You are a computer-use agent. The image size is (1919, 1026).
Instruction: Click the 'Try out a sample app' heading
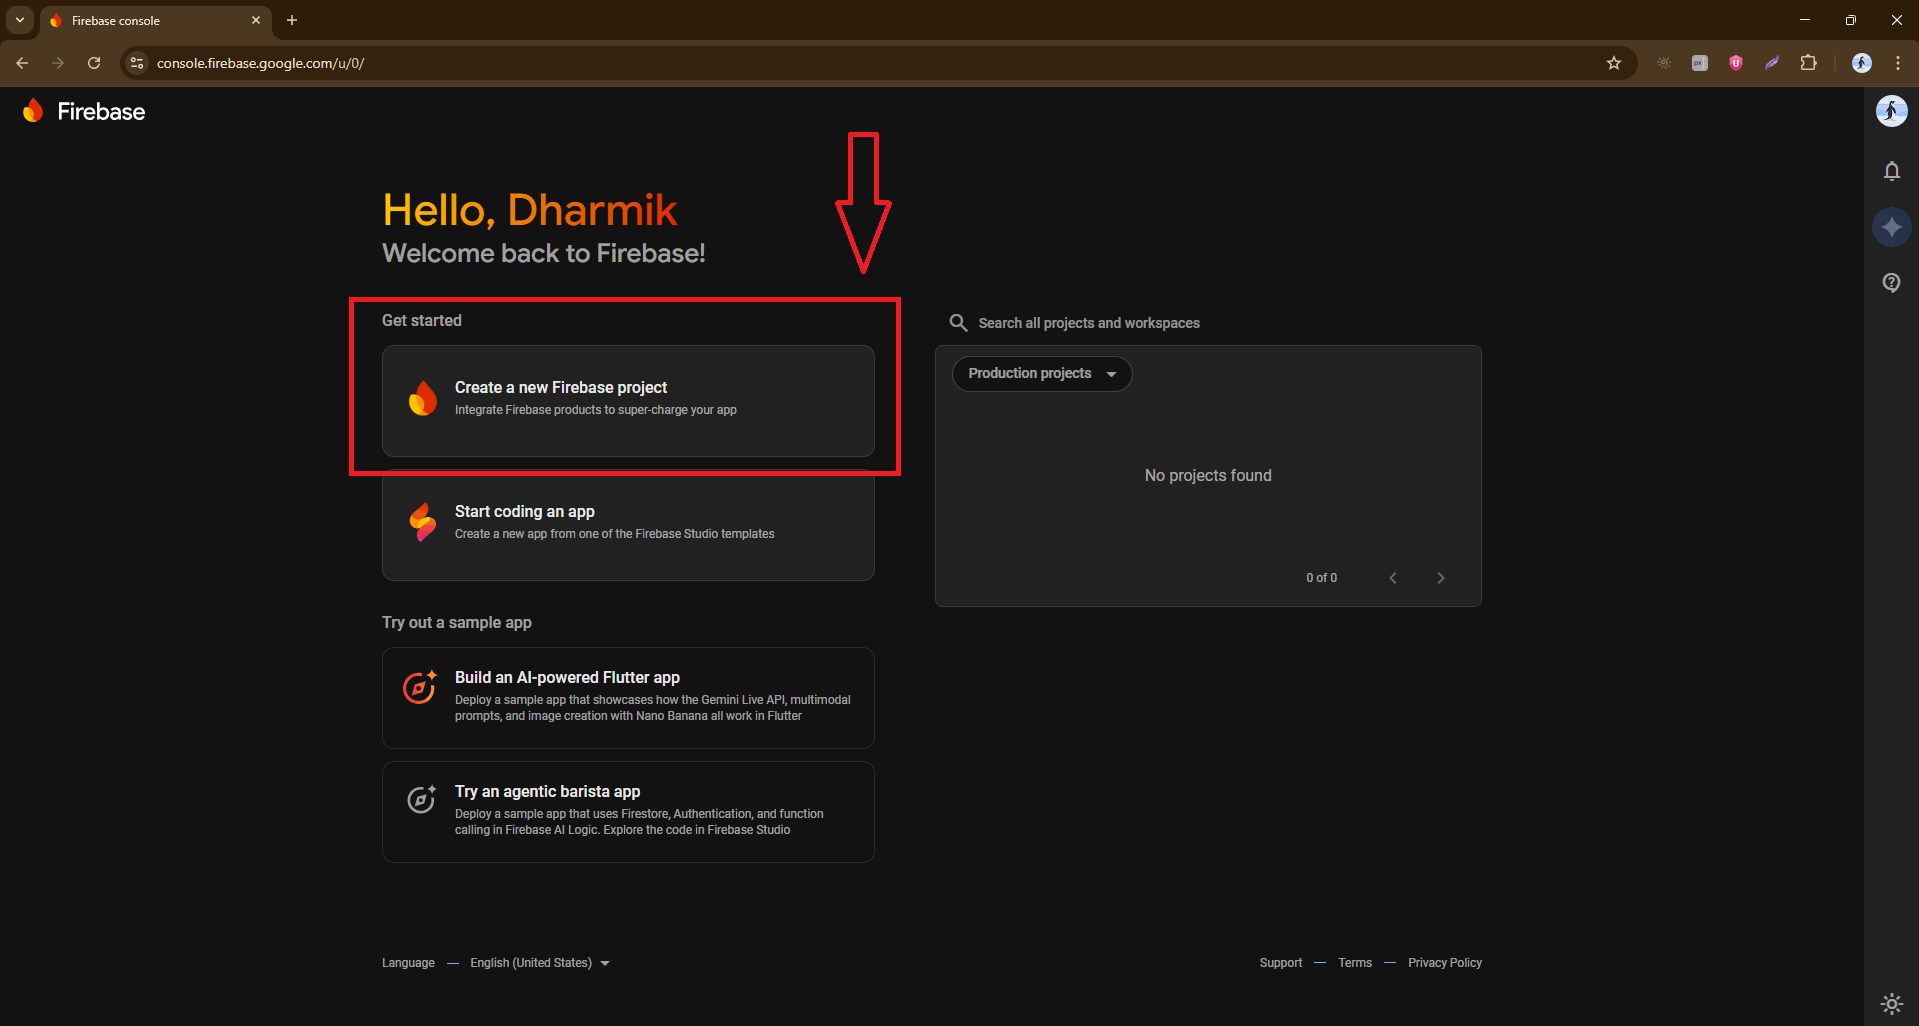pyautogui.click(x=457, y=623)
